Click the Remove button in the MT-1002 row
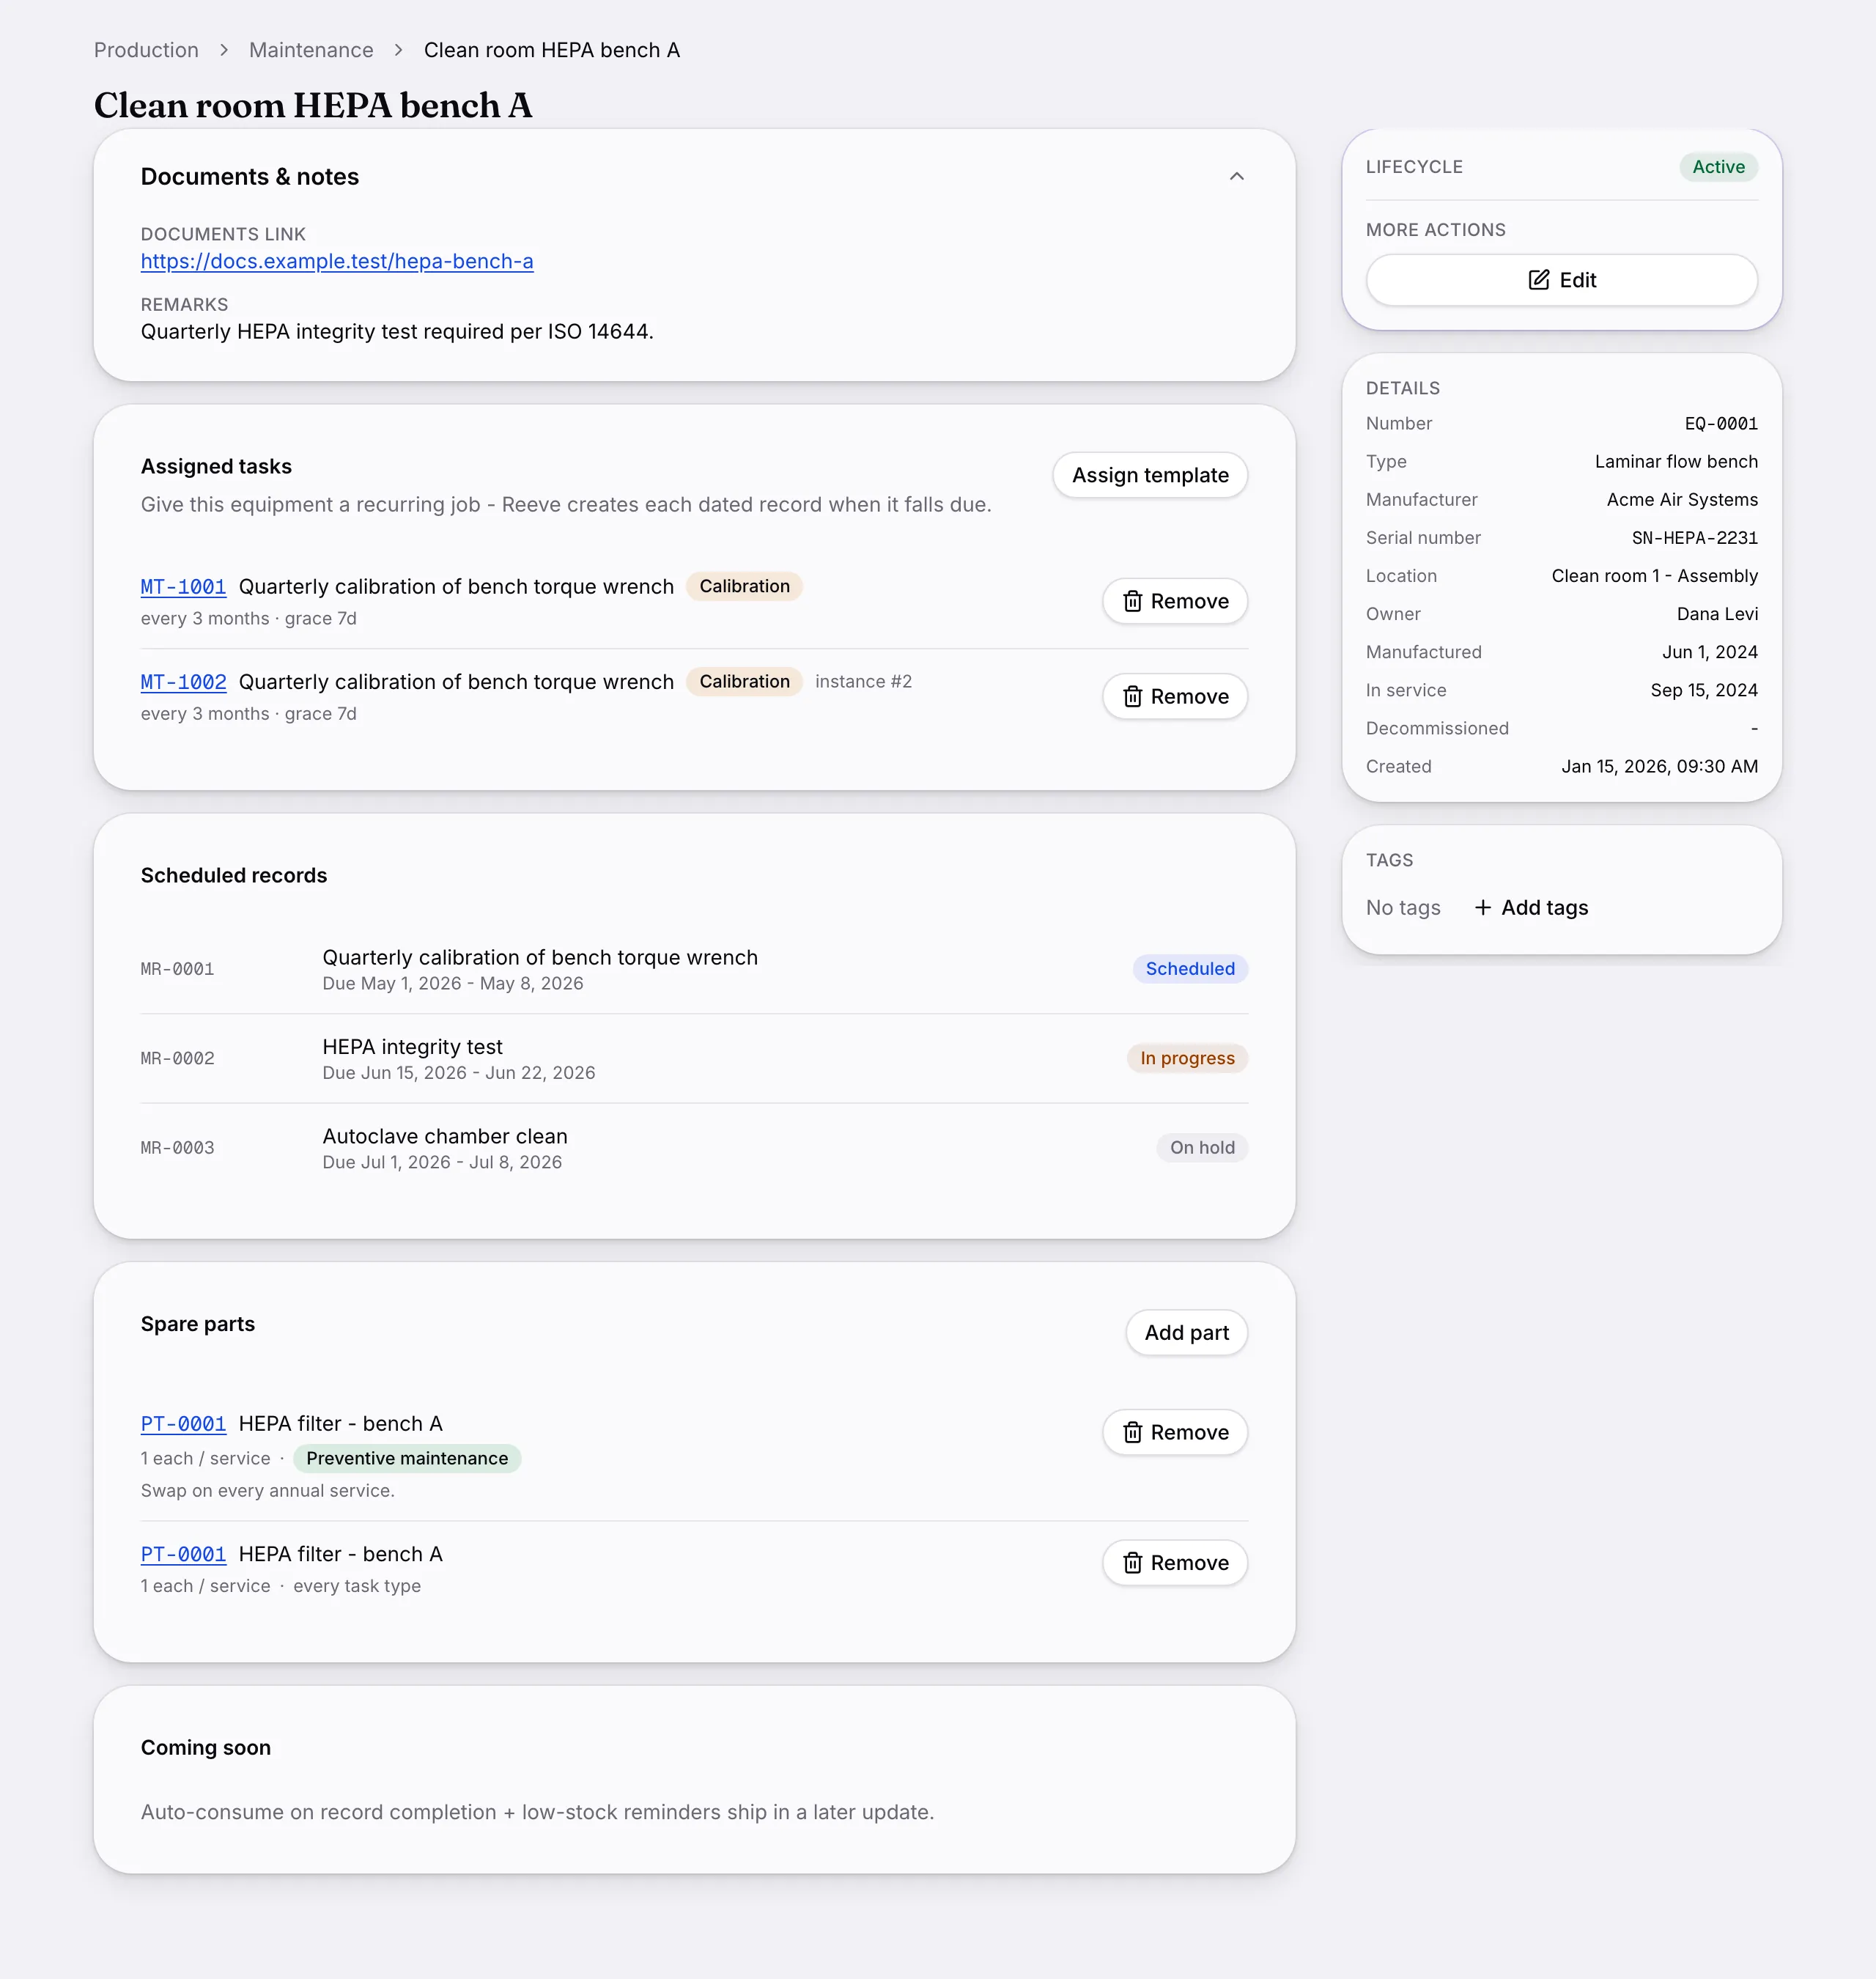This screenshot has height=1979, width=1876. (x=1175, y=696)
